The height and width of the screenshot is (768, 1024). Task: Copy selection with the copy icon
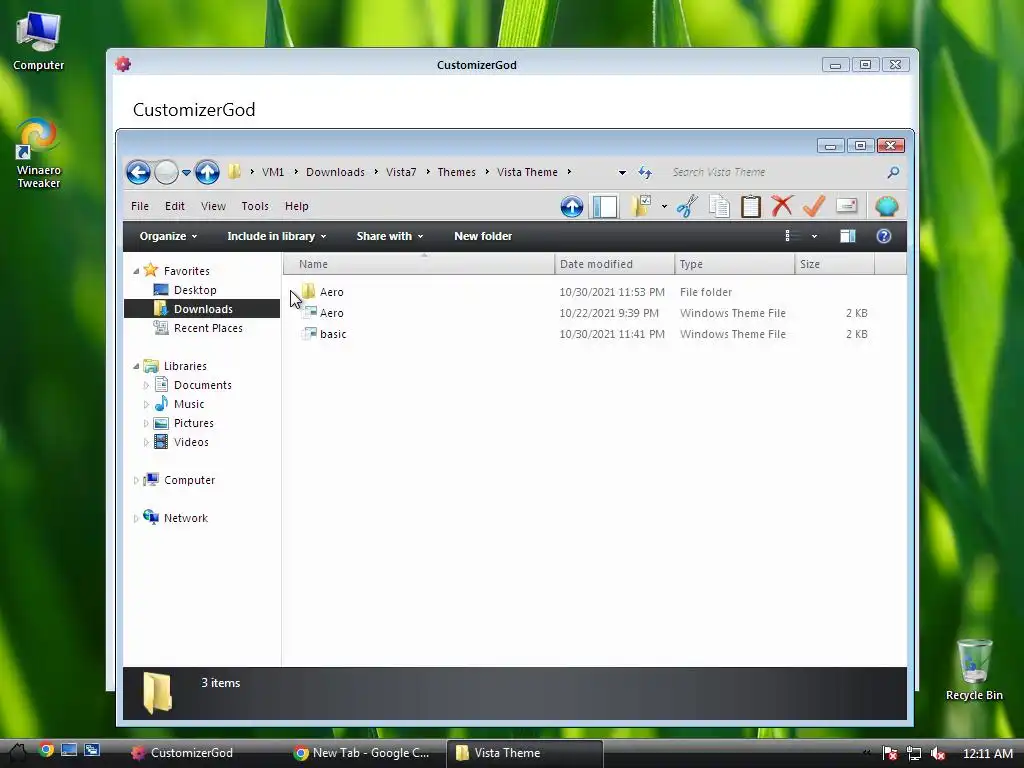point(719,206)
